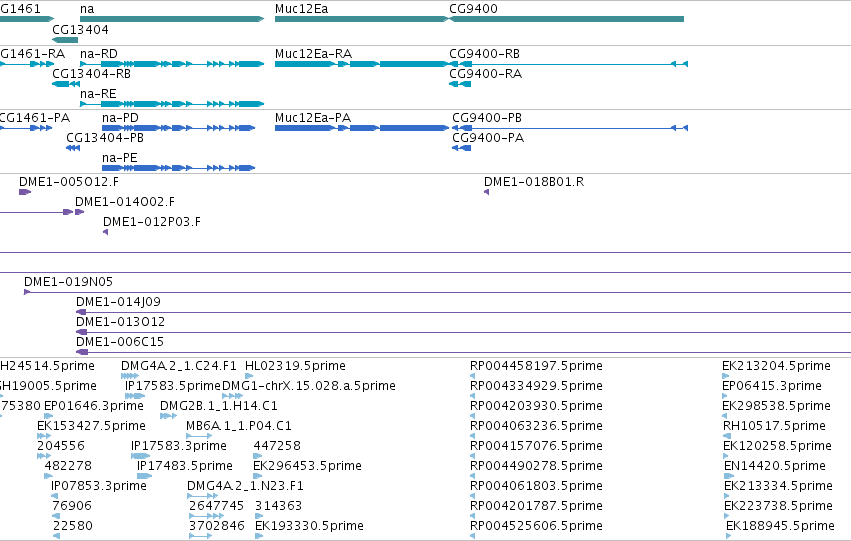
Task: Select the DME1-018B01.R marker arrow
Action: (x=486, y=192)
